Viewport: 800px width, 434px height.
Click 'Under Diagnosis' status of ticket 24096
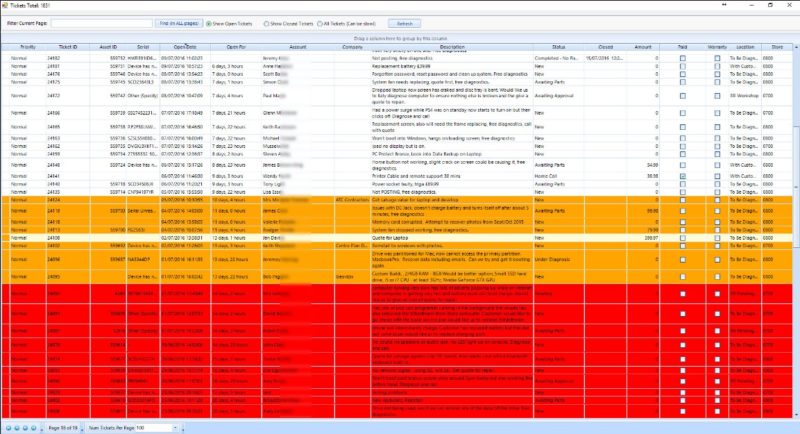pyautogui.click(x=558, y=260)
